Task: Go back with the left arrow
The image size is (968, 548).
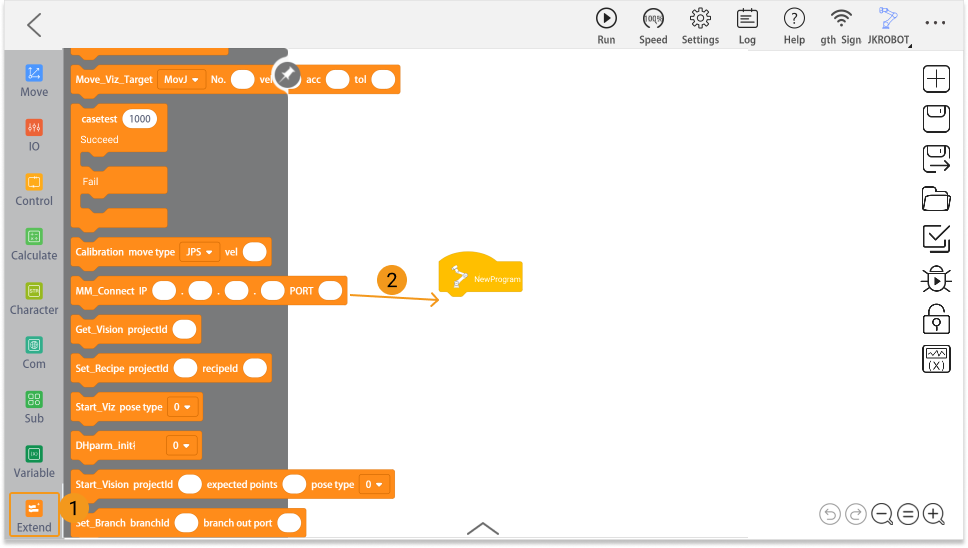Action: coord(35,25)
